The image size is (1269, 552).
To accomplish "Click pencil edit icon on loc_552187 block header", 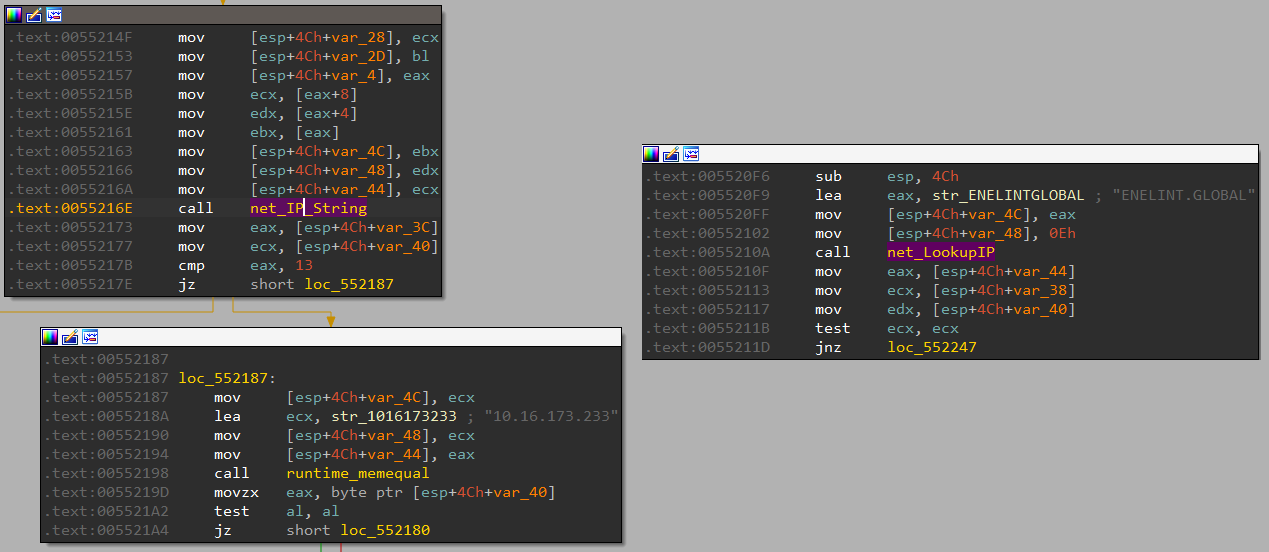I will (70, 337).
